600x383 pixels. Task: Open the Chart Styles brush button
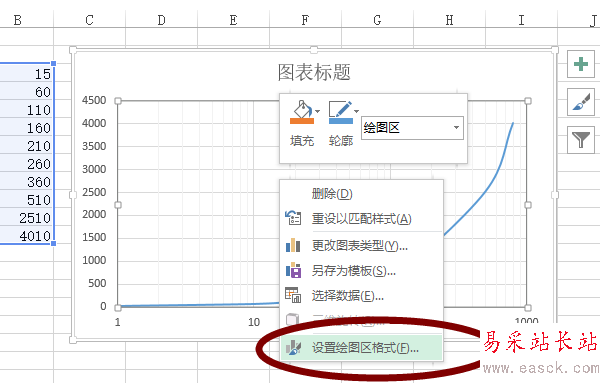(x=581, y=102)
